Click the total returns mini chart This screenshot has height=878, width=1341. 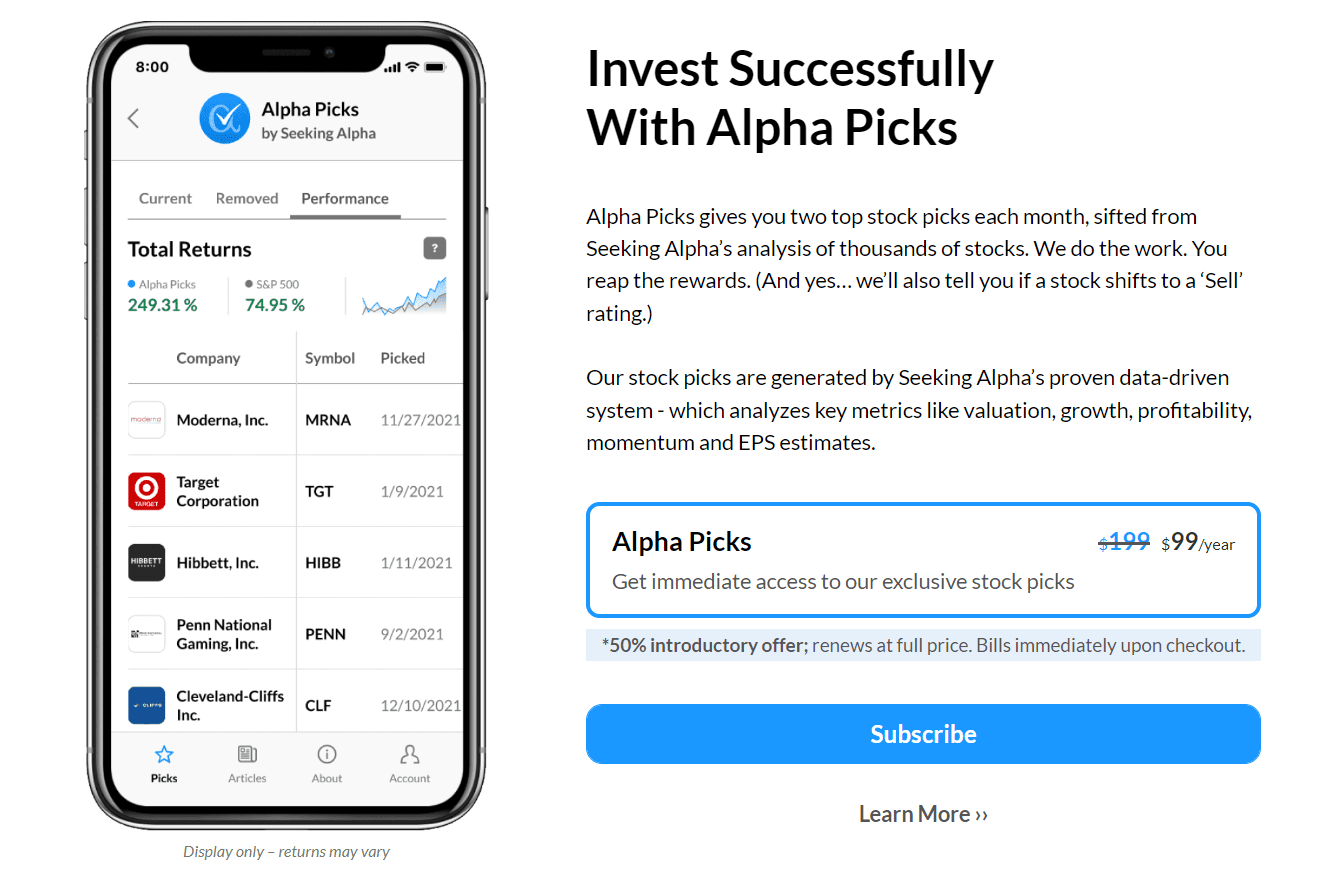[x=404, y=296]
